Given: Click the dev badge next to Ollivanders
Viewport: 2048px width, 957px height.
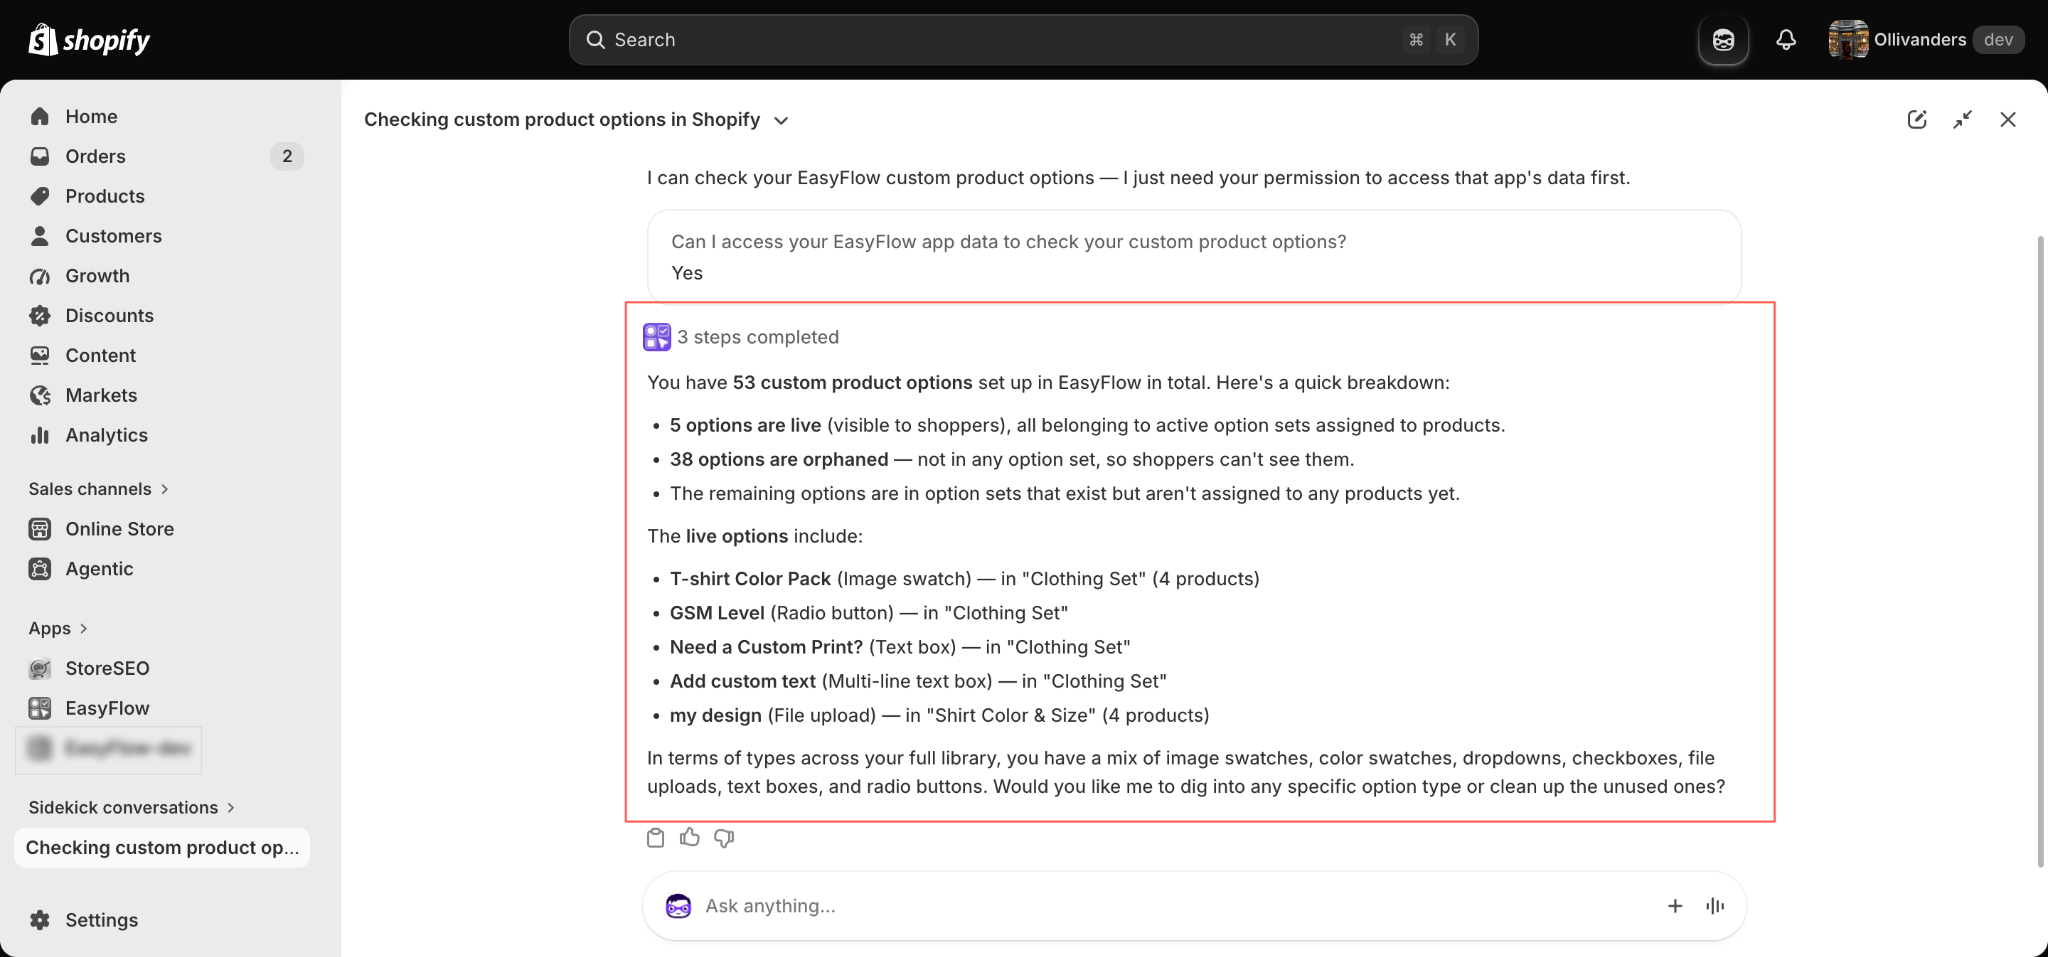Looking at the screenshot, I should click(1998, 40).
